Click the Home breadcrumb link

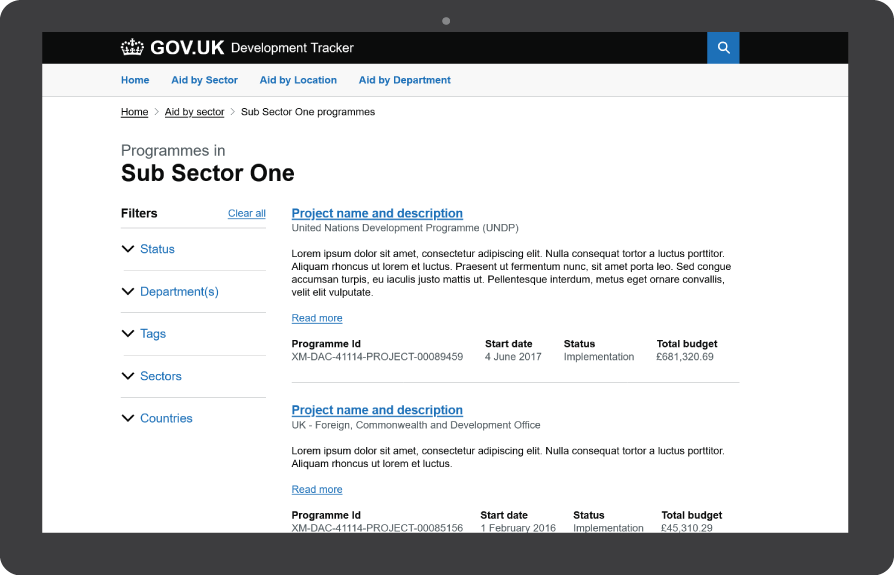coord(135,112)
